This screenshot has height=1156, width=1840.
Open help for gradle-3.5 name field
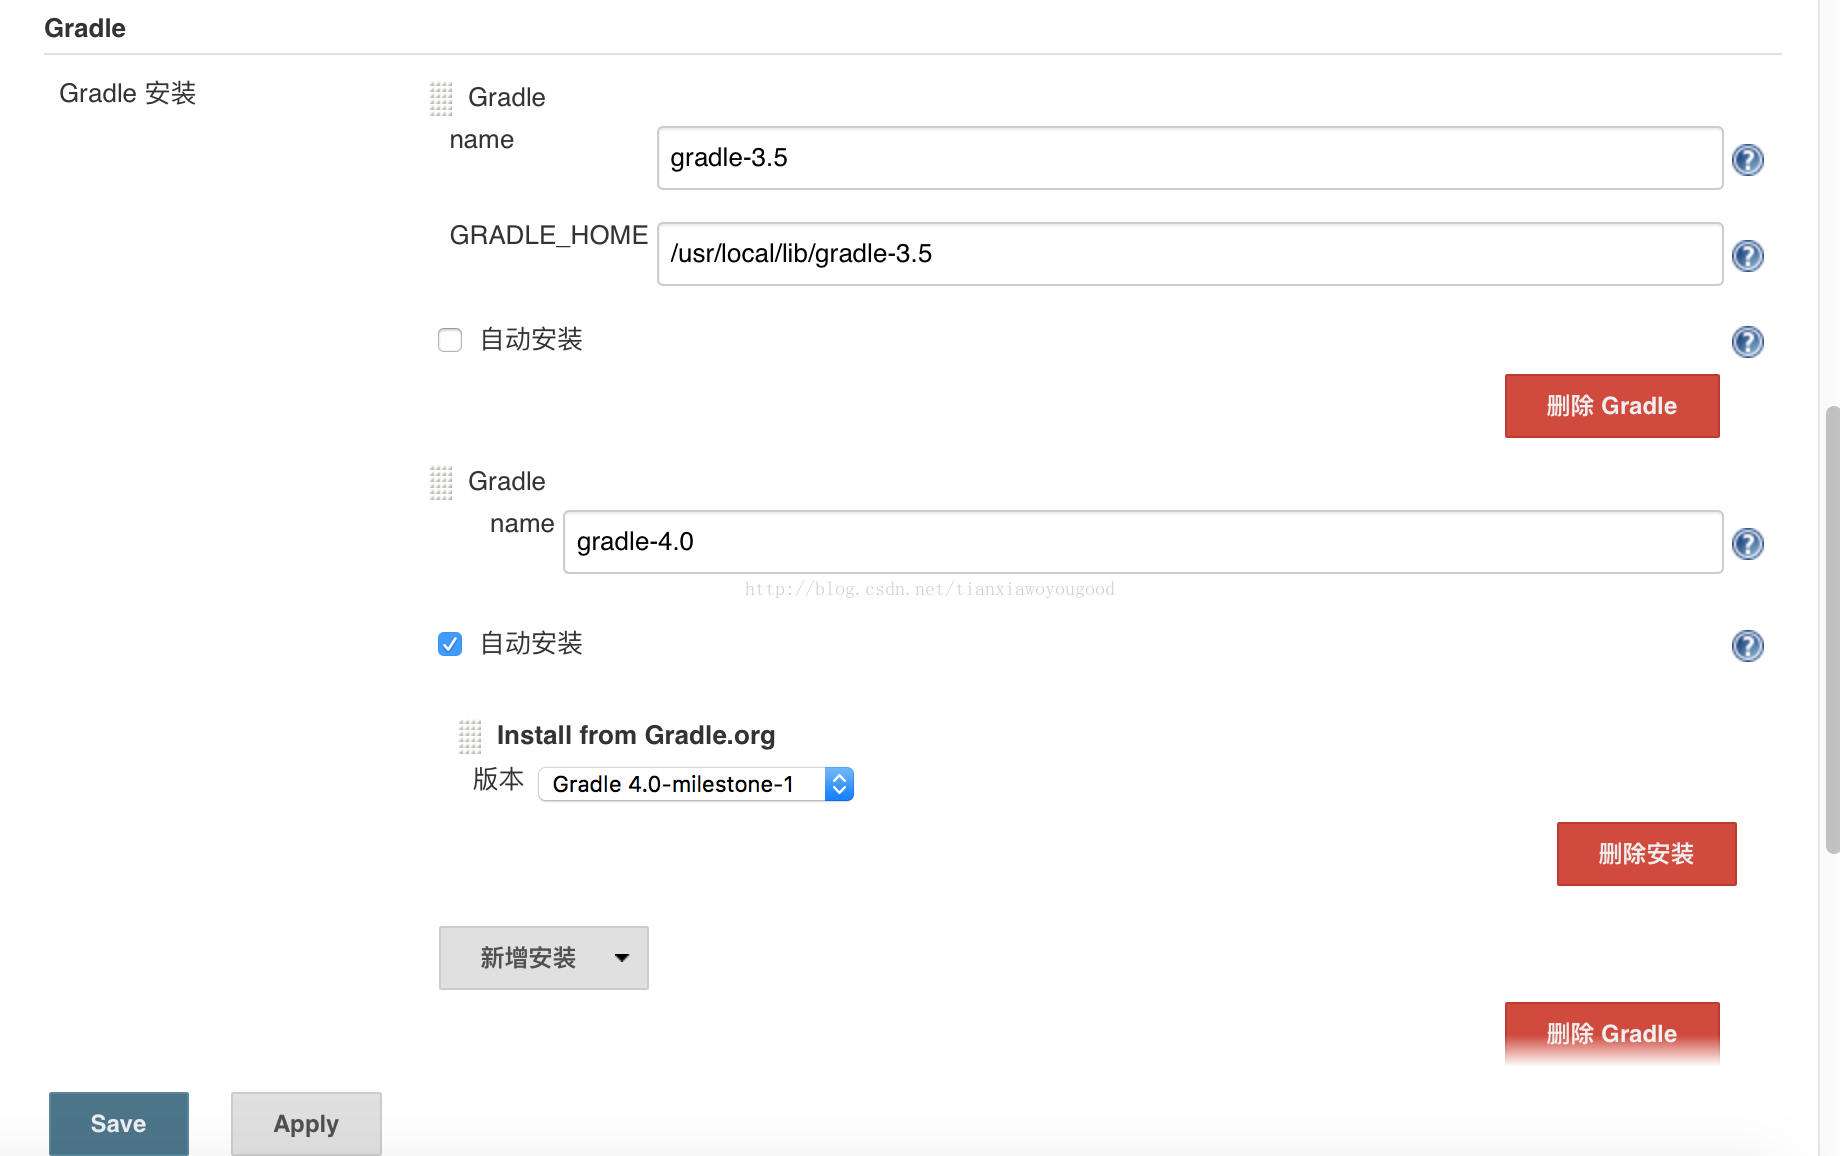coord(1747,160)
